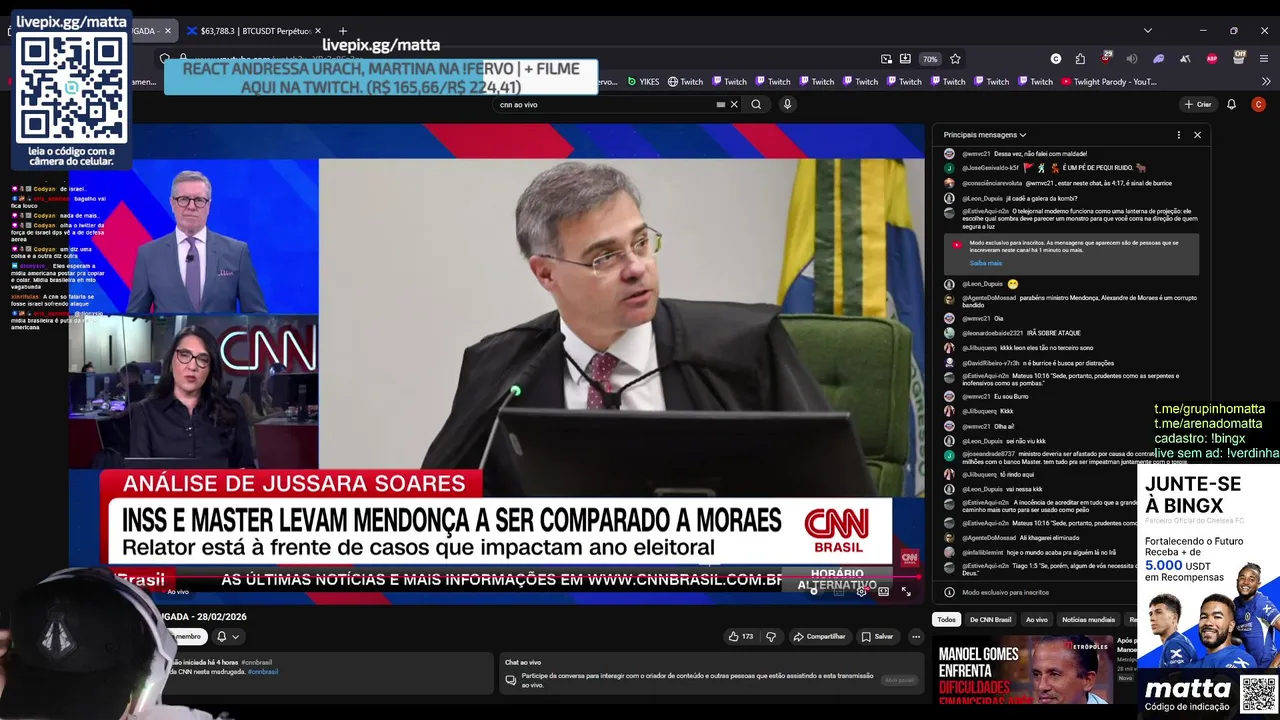The width and height of the screenshot is (1280, 720).
Task: Switch to theater mode
Action: (x=883, y=592)
